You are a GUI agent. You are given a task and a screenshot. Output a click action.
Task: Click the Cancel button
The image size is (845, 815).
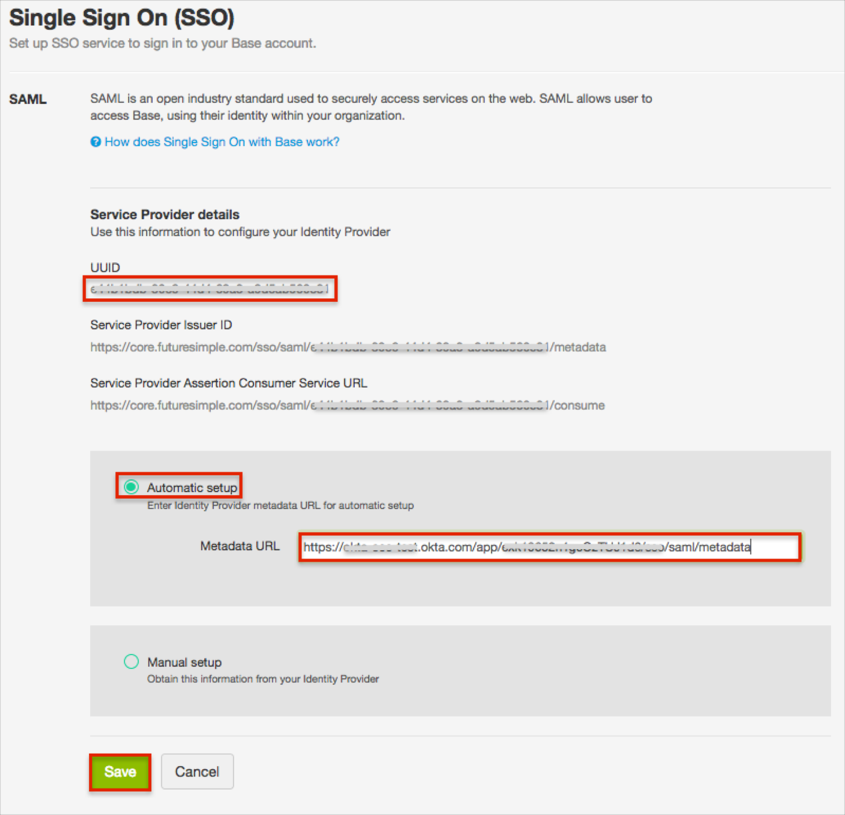(197, 771)
